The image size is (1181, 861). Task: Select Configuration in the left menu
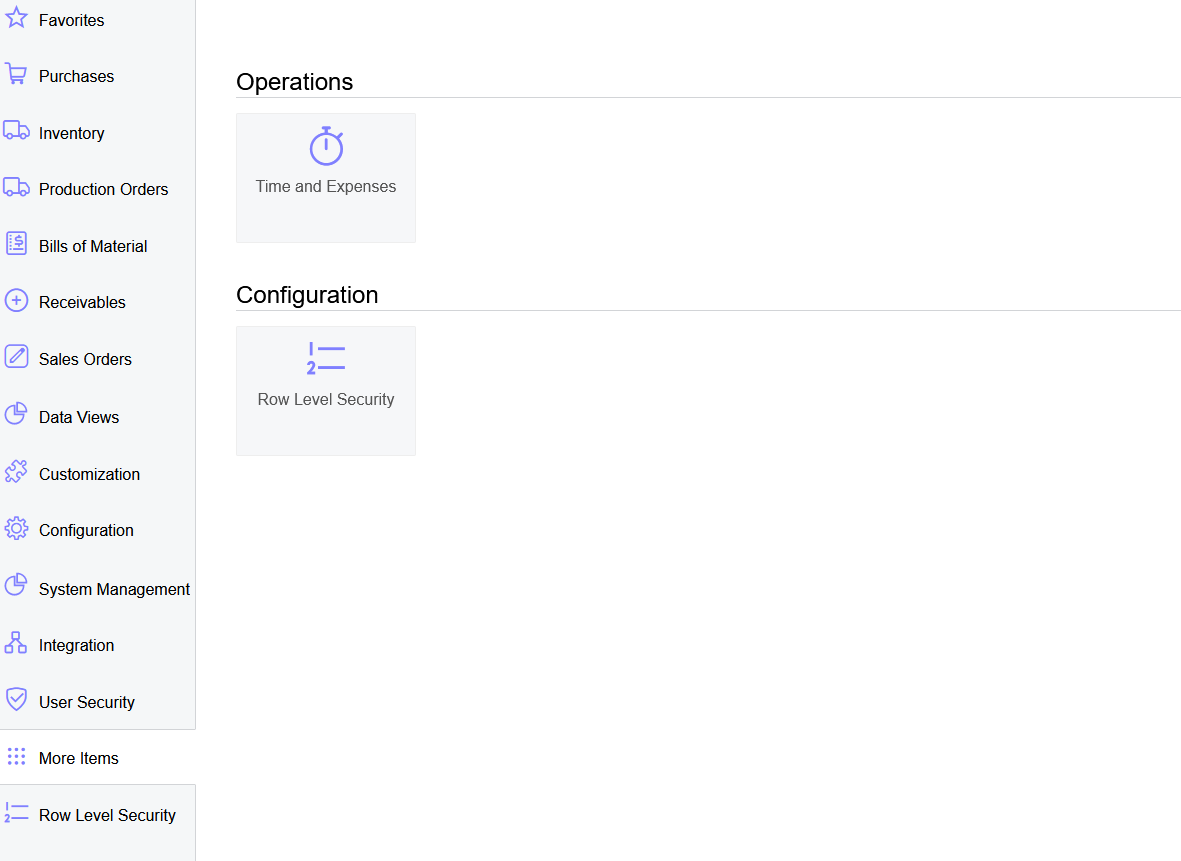point(86,530)
